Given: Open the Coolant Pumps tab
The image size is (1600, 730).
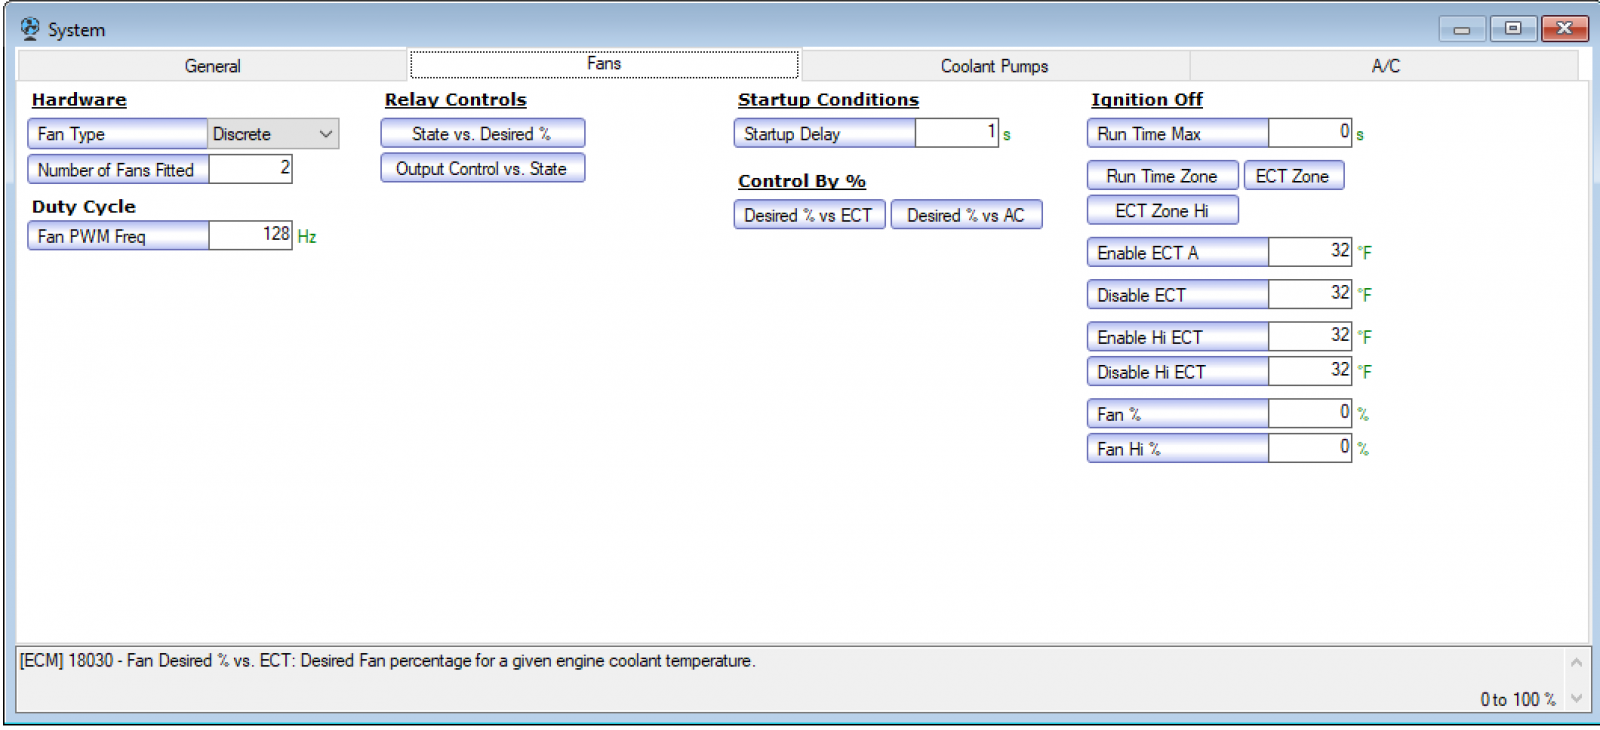Looking at the screenshot, I should coord(995,66).
